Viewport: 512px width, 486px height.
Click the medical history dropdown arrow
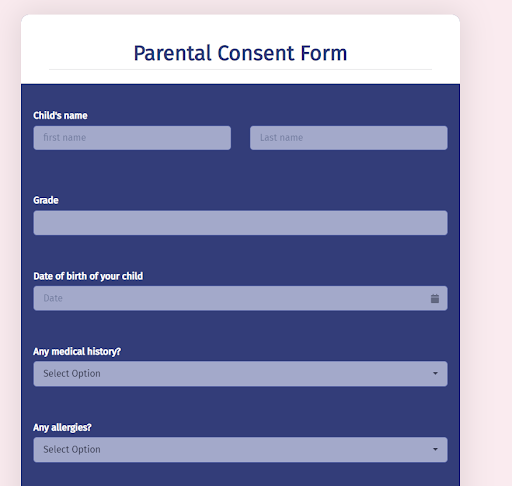tap(435, 373)
